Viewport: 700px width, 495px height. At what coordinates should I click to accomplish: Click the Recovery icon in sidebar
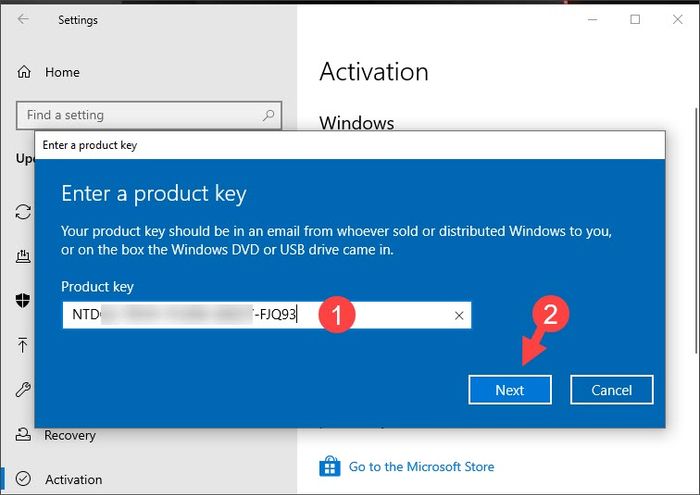(23, 435)
